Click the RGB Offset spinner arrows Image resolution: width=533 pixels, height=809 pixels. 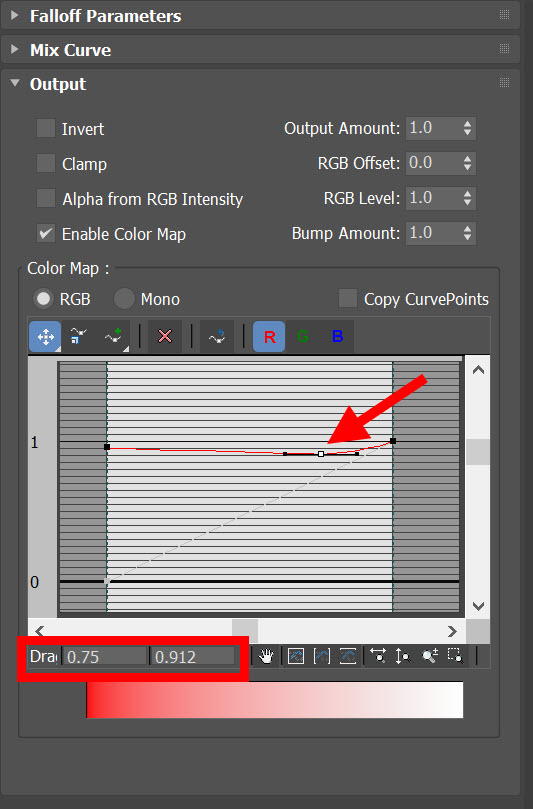tap(467, 163)
